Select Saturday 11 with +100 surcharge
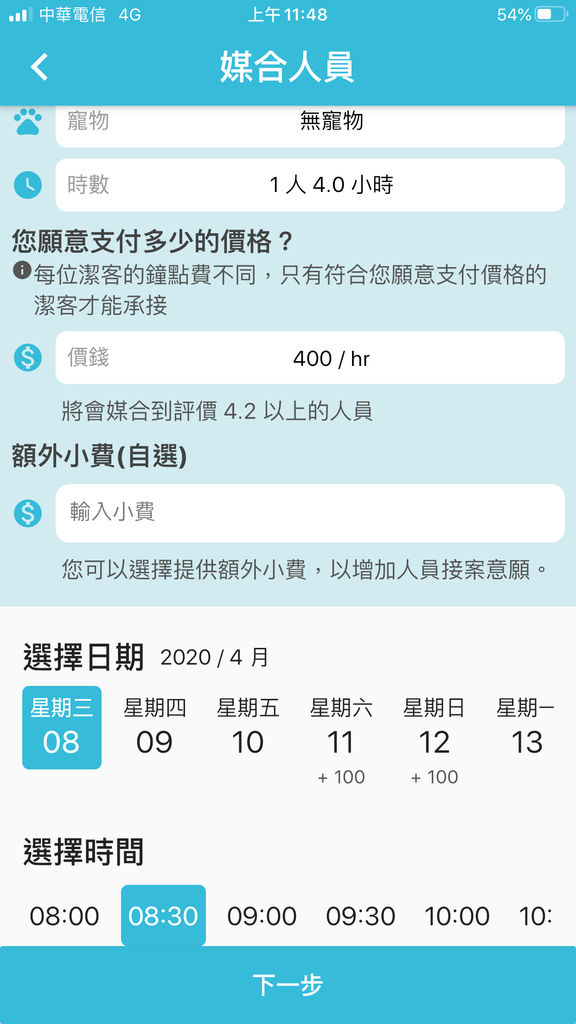The width and height of the screenshot is (576, 1024). point(341,739)
